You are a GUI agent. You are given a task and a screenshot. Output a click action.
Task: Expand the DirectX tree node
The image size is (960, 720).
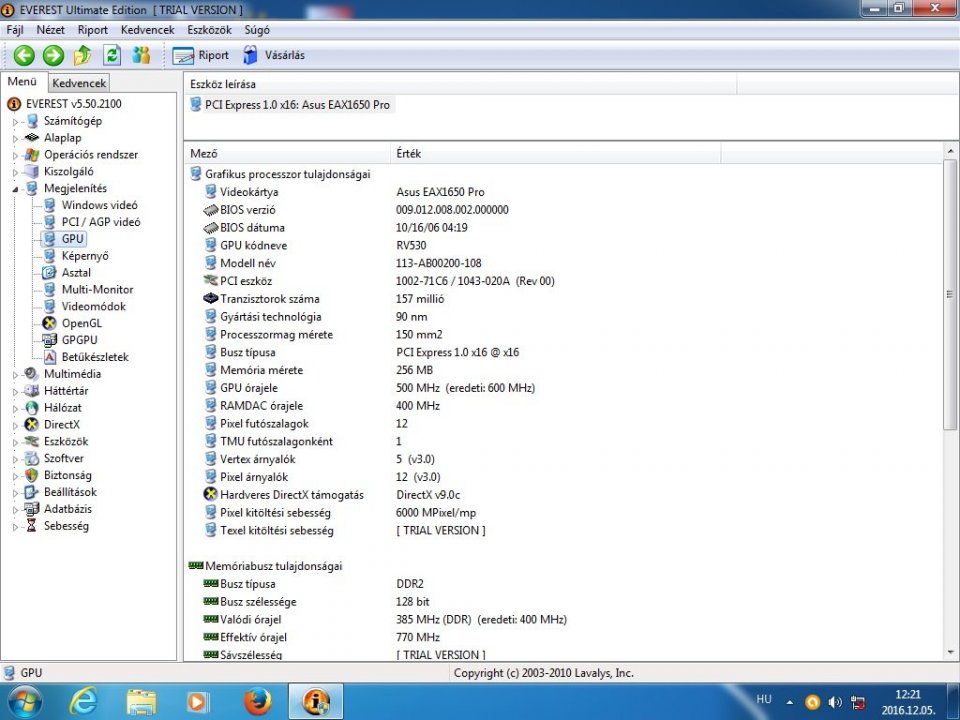pyautogui.click(x=16, y=425)
